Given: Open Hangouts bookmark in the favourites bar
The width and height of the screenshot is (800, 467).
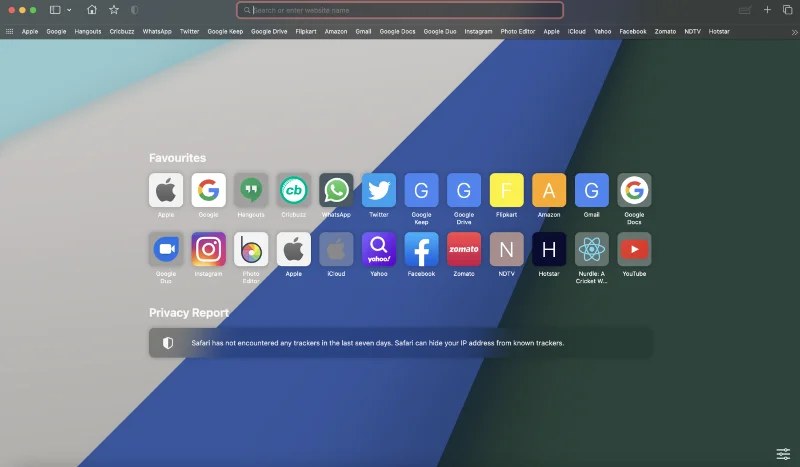Looking at the screenshot, I should 88,31.
